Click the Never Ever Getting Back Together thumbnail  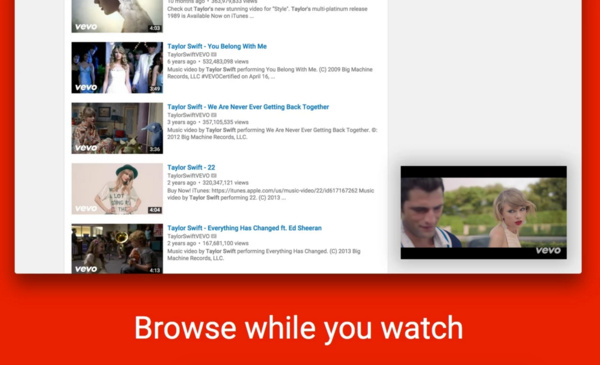tap(117, 128)
